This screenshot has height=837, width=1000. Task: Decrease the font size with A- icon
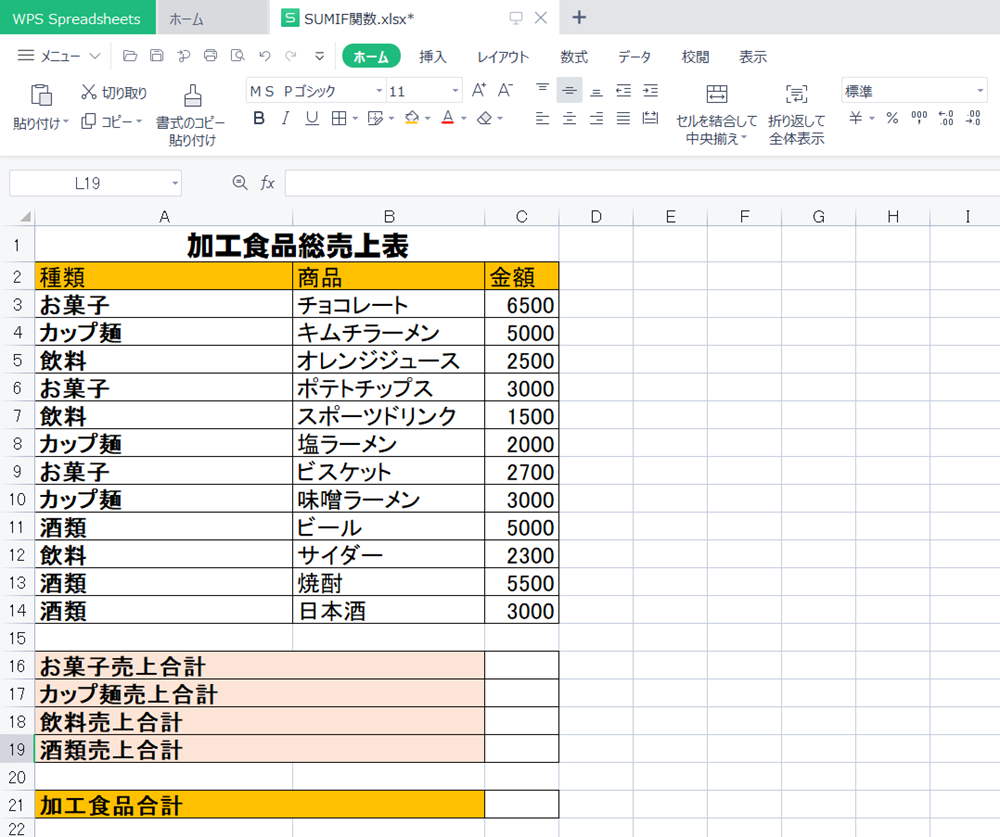click(505, 90)
